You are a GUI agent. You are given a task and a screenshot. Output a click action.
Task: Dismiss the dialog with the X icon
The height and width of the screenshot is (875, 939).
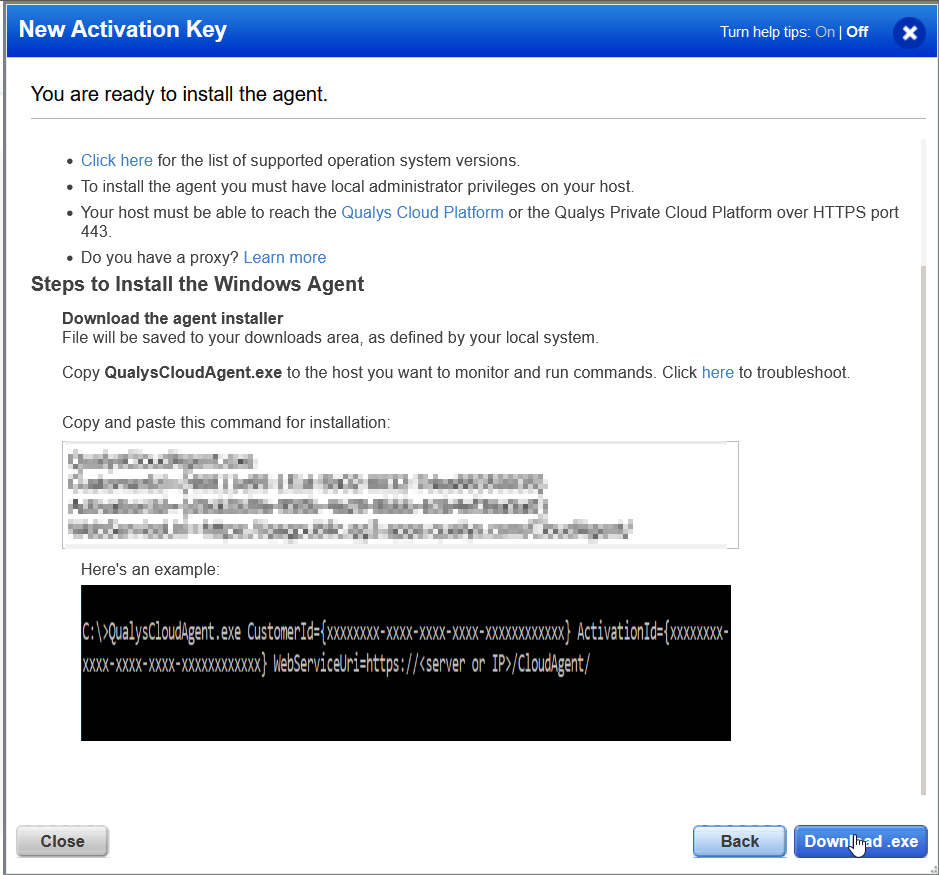(x=909, y=31)
